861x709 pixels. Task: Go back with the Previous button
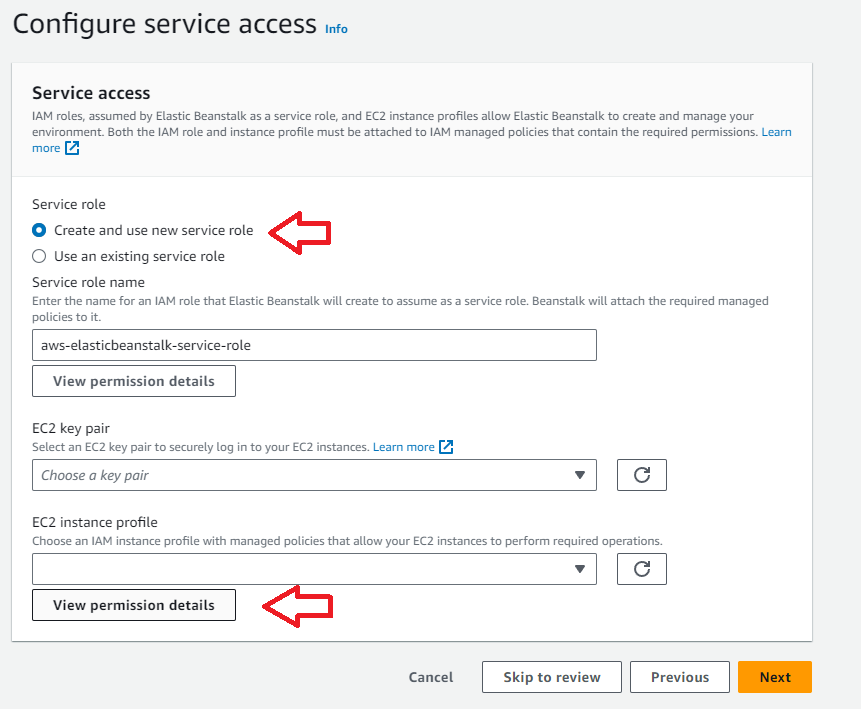pos(680,677)
